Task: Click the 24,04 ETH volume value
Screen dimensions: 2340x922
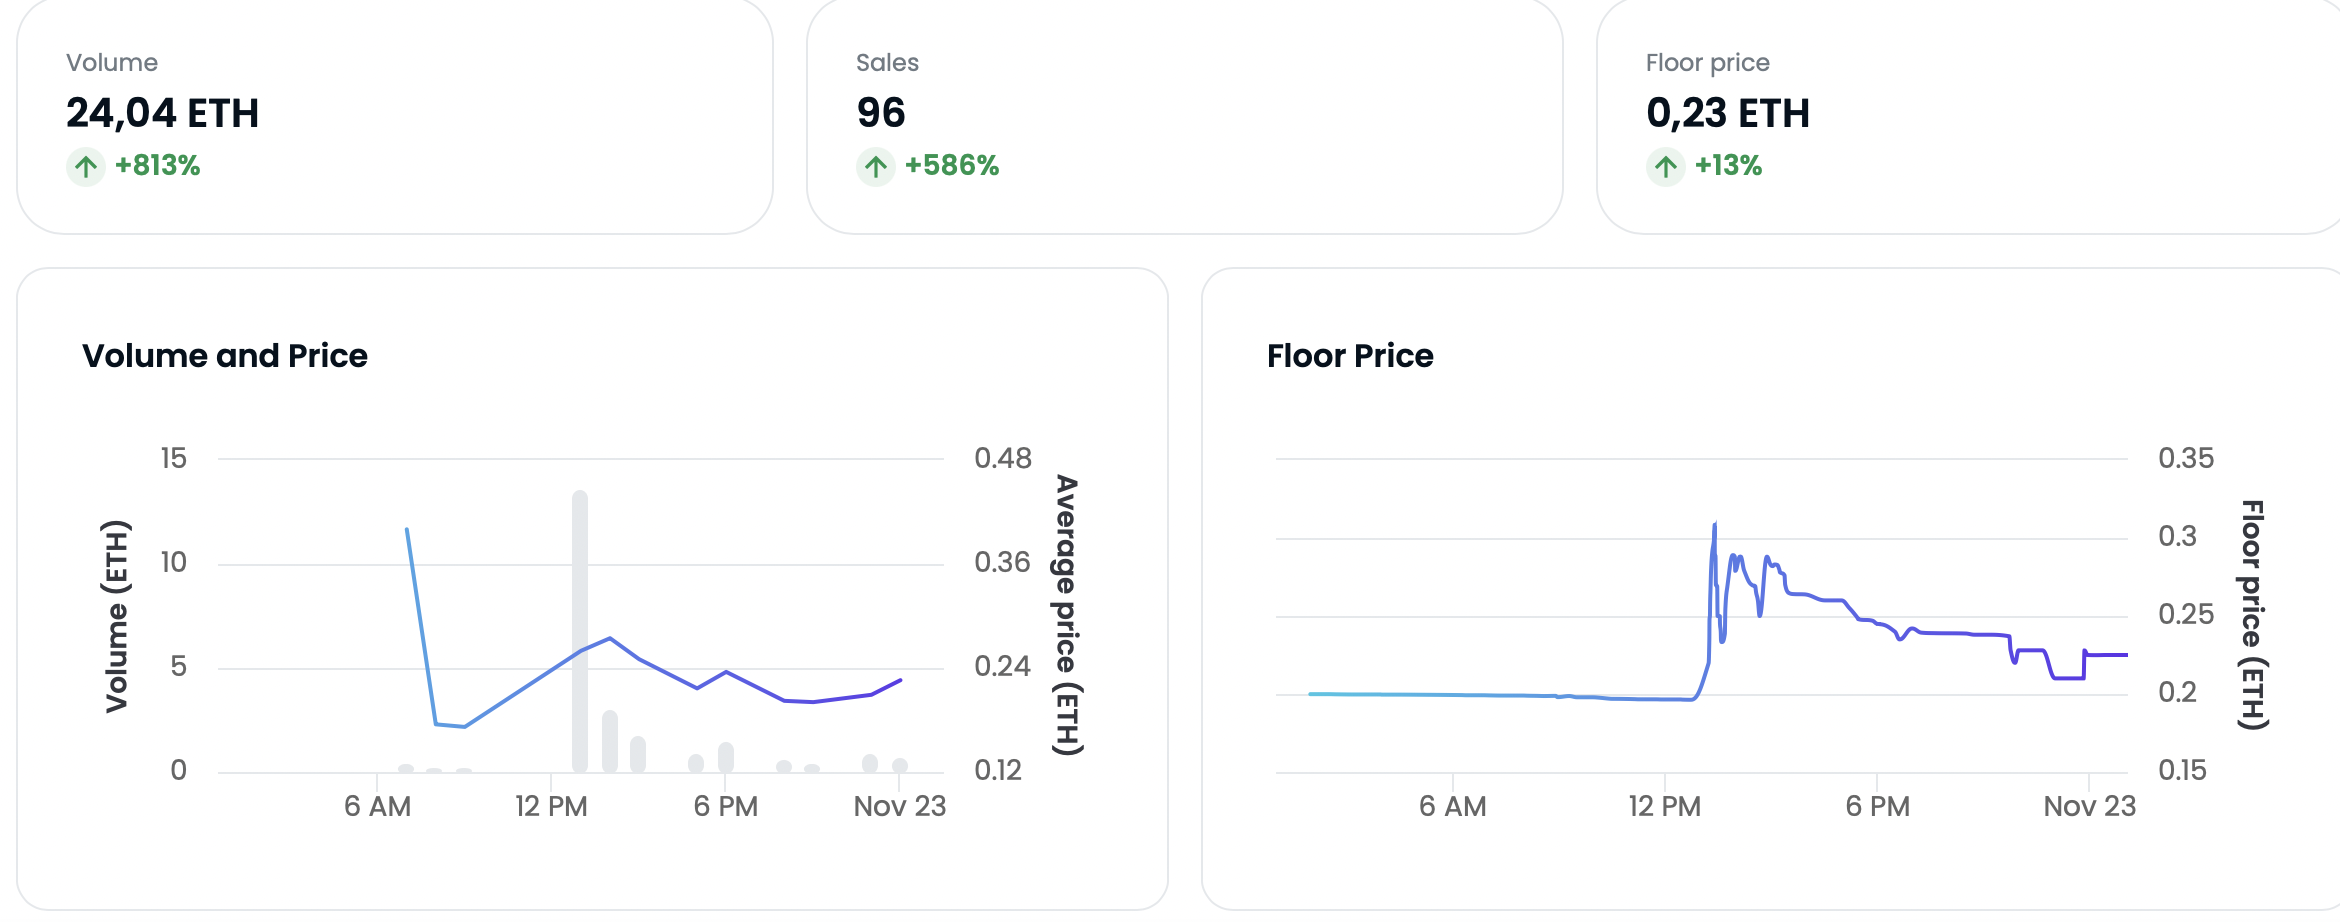Action: point(163,113)
